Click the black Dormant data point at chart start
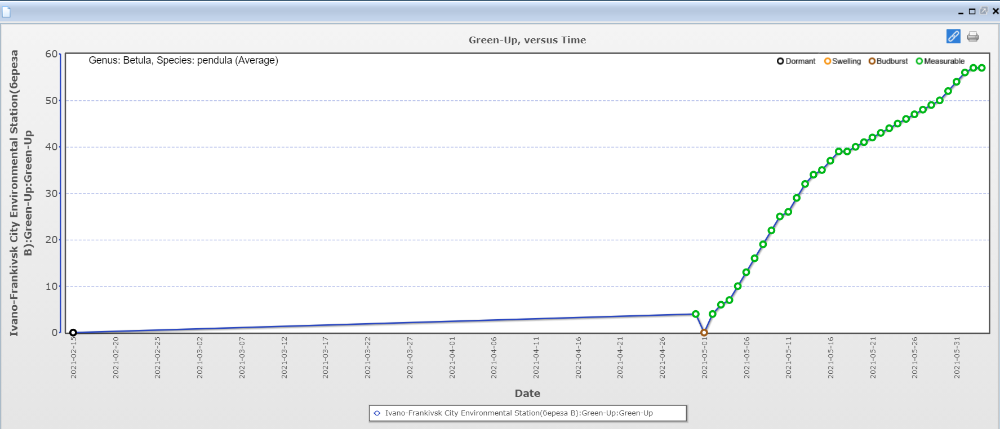 pyautogui.click(x=73, y=333)
